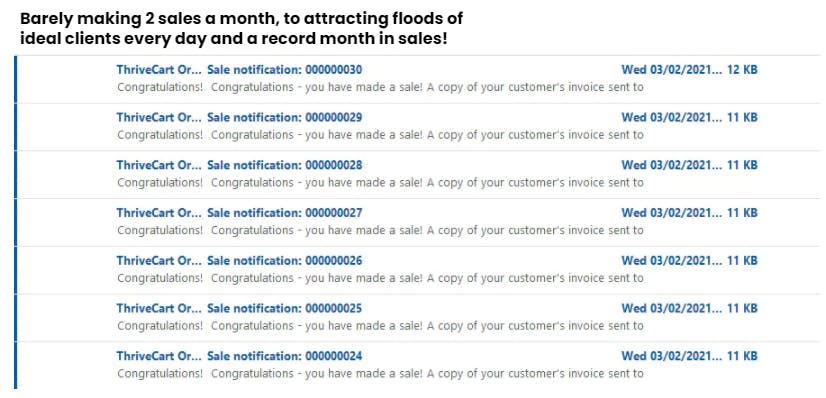Click the date of notification 000000025 email
This screenshot has width=826, height=398.
672,308
